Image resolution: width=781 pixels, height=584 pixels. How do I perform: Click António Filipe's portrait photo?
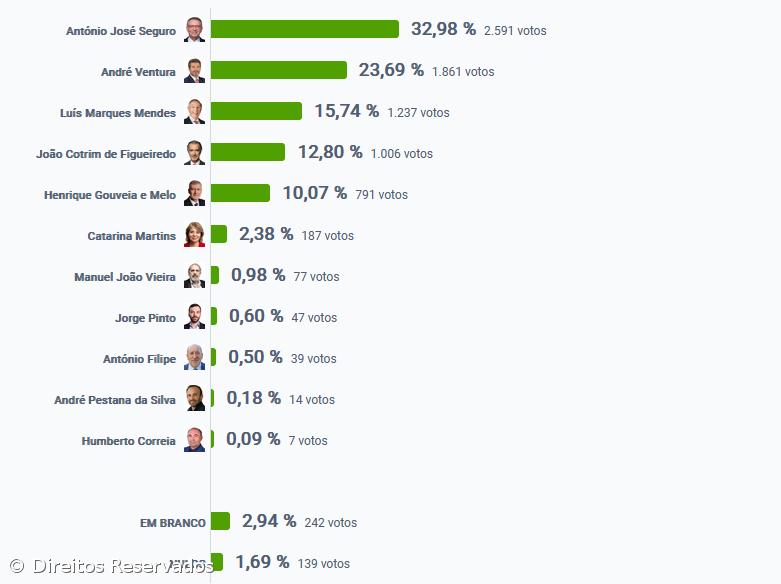point(194,358)
